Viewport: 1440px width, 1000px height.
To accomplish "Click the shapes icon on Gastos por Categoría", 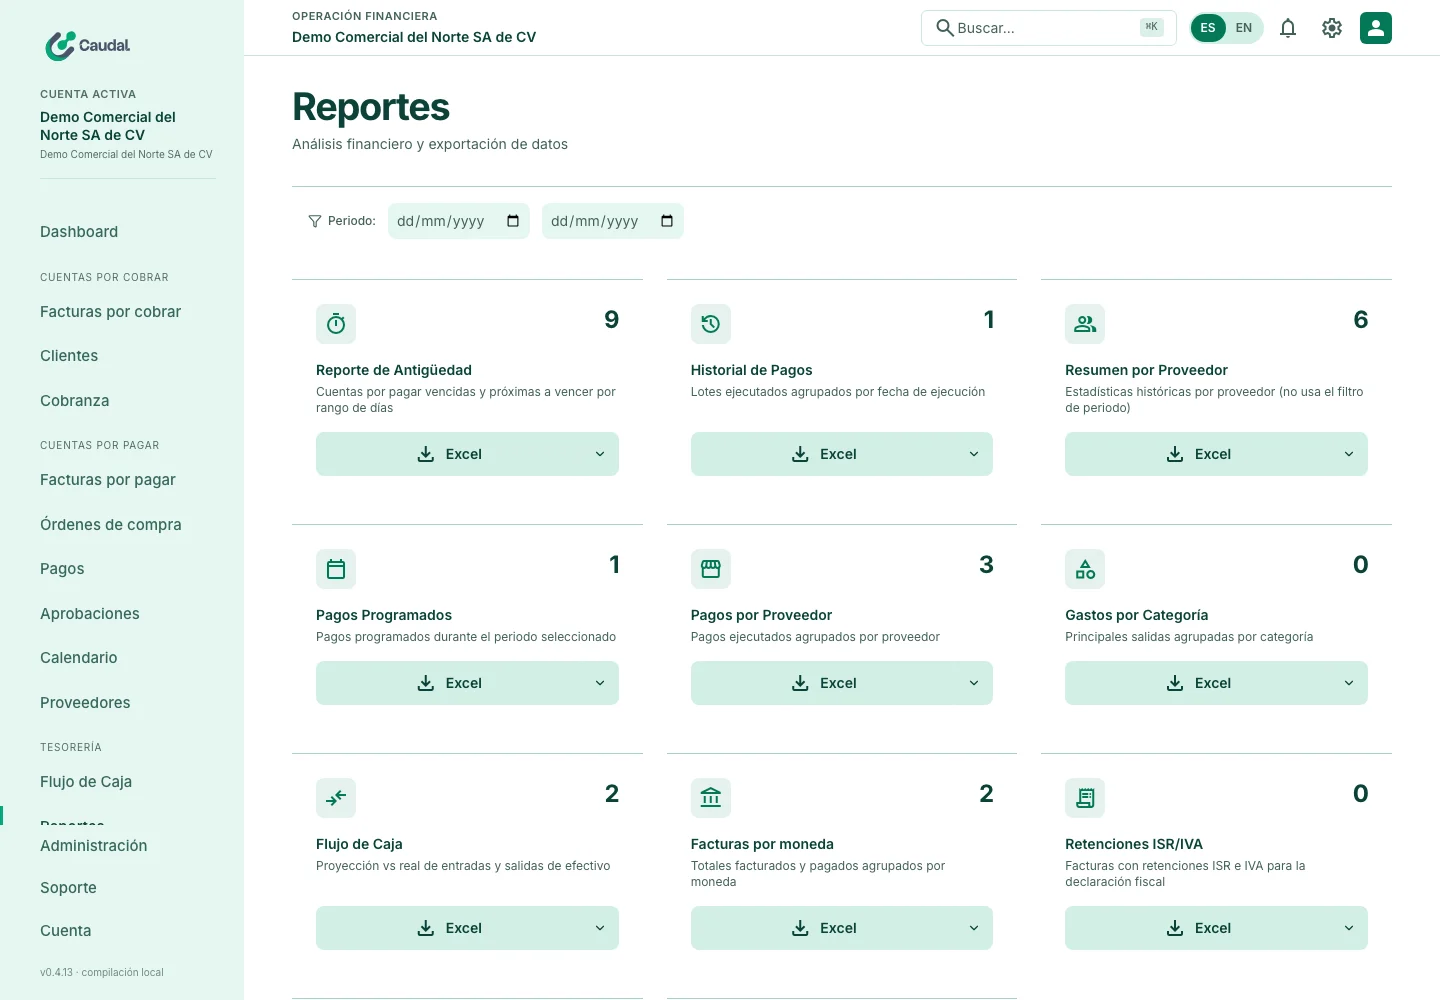I will coord(1085,569).
